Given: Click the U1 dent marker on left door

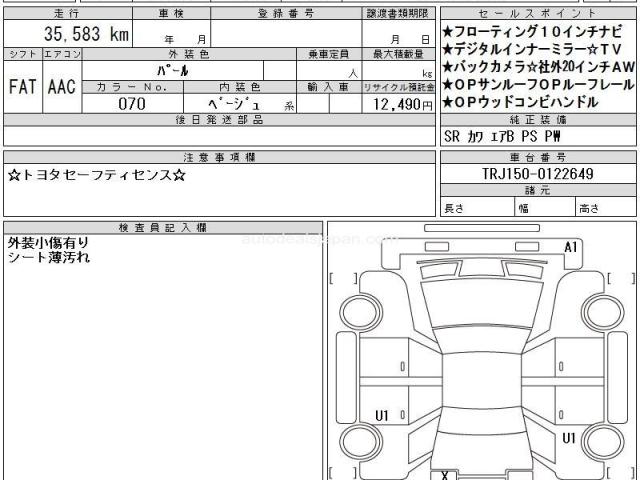Looking at the screenshot, I should (x=382, y=414).
